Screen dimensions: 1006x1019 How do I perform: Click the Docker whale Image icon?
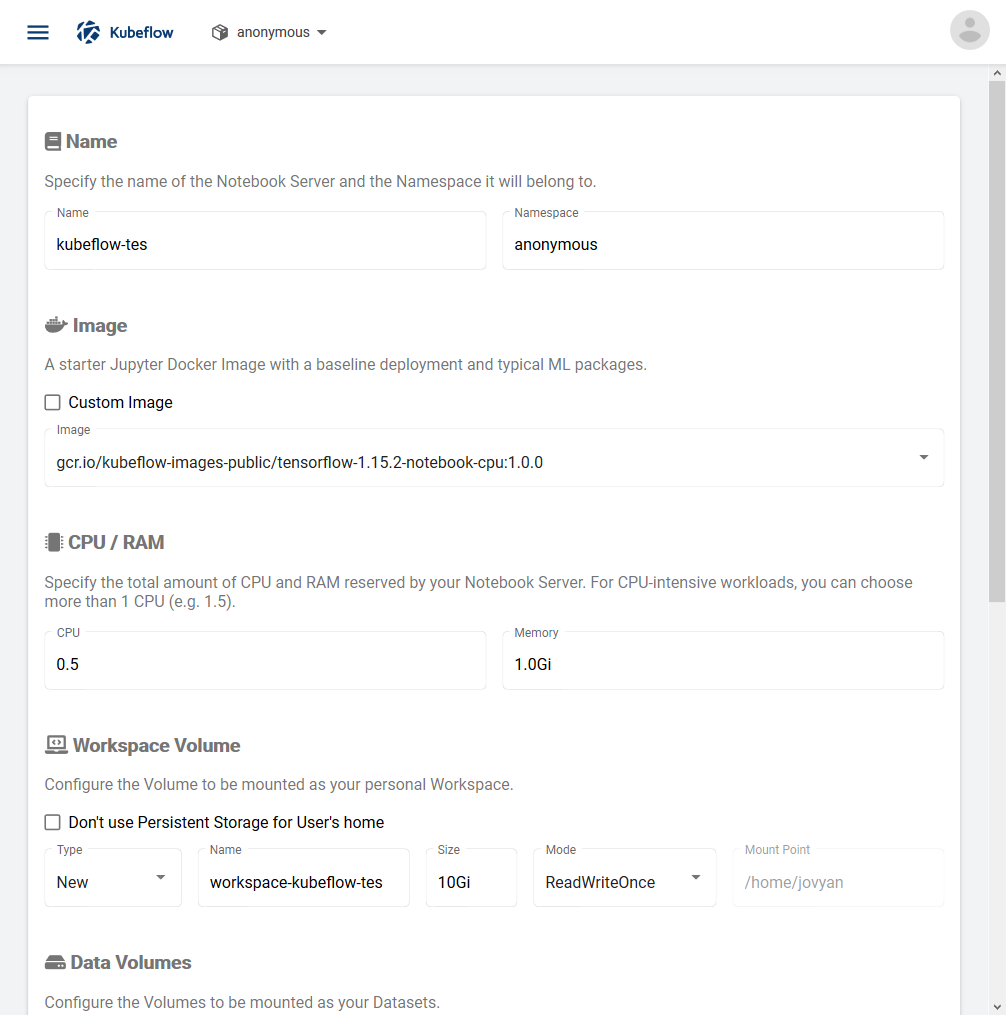56,326
